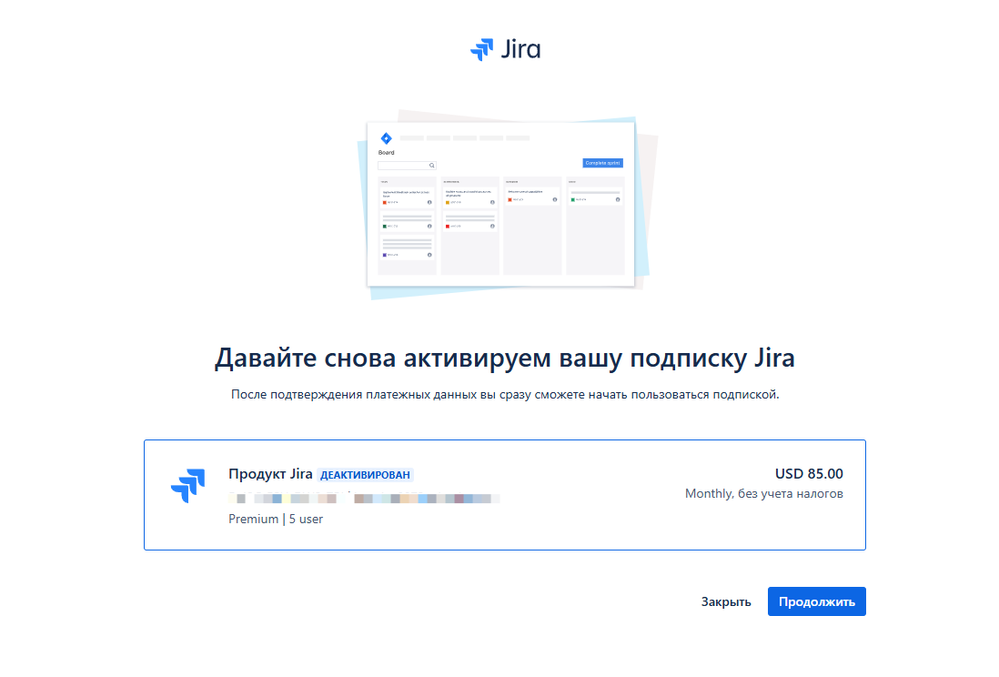Select the Продукт Jira product title
The width and height of the screenshot is (999, 677).
(270, 474)
